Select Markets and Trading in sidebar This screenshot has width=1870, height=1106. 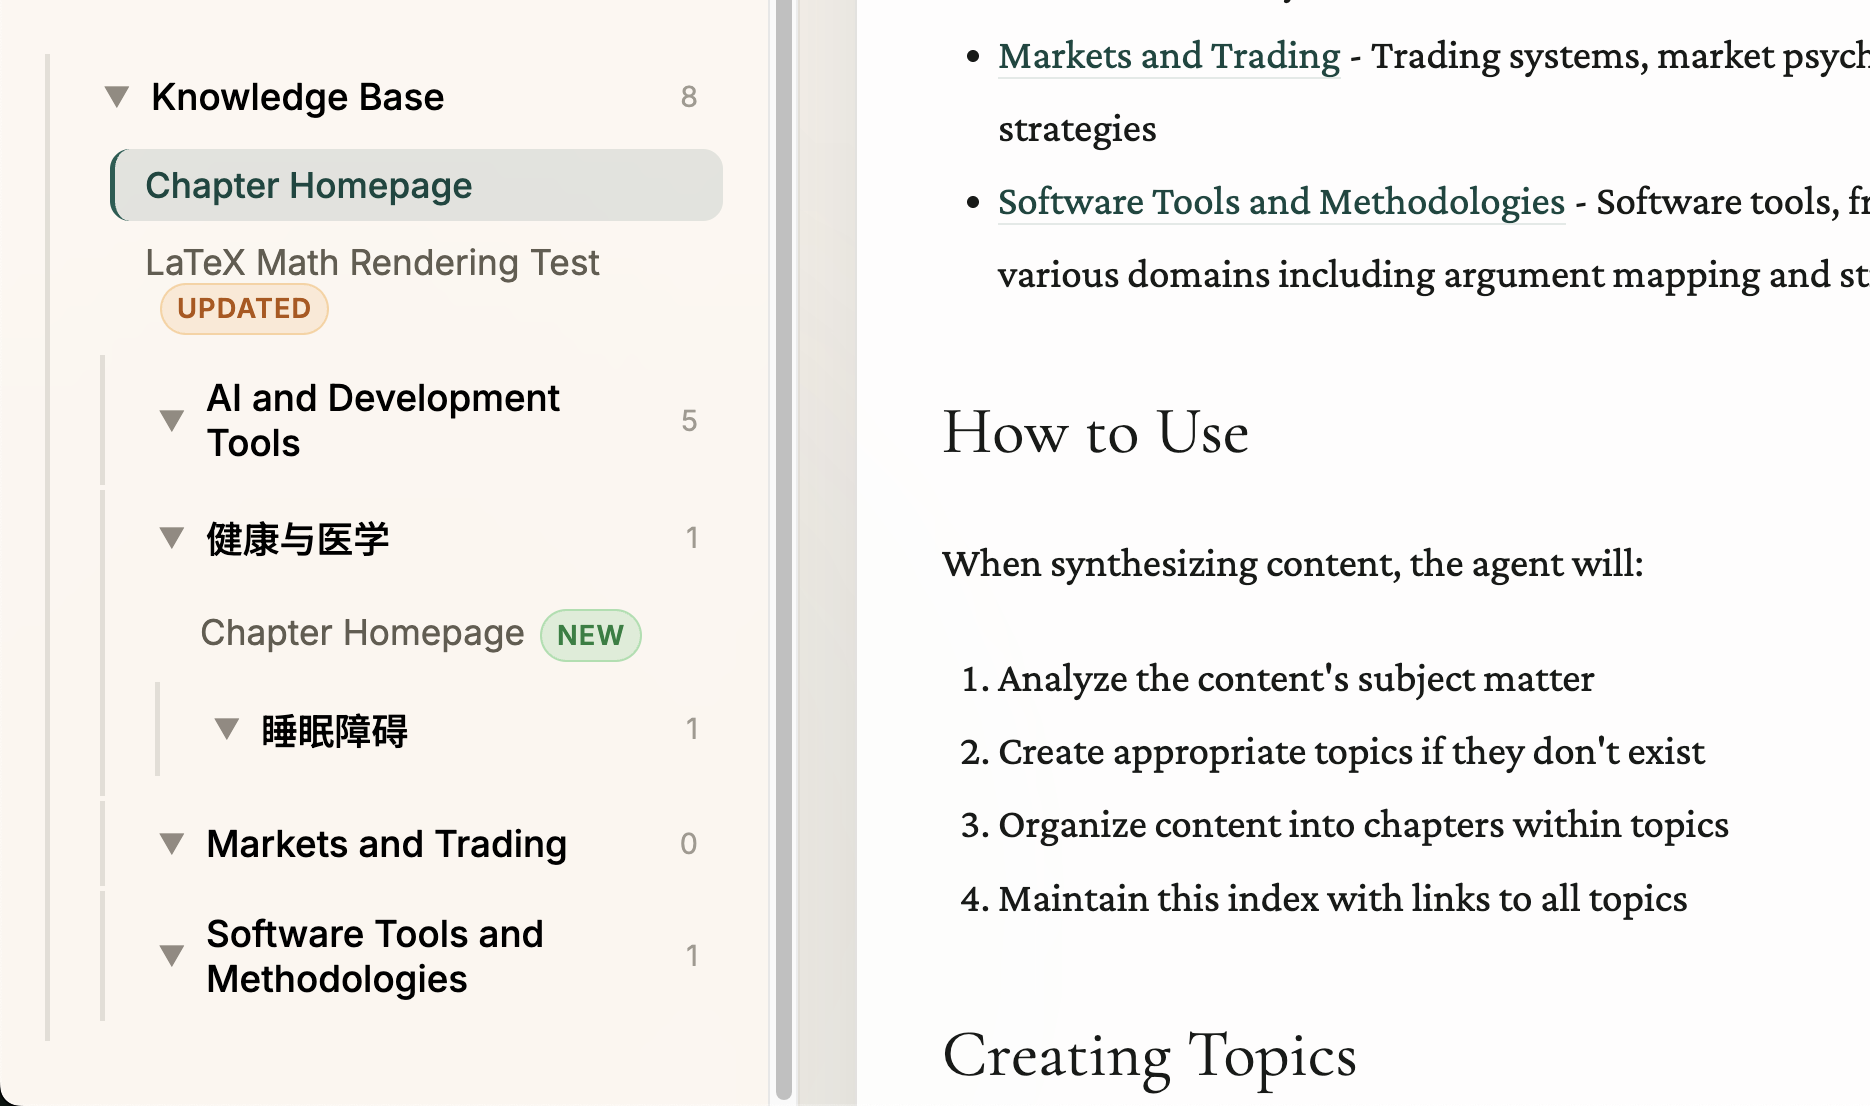[x=386, y=844]
